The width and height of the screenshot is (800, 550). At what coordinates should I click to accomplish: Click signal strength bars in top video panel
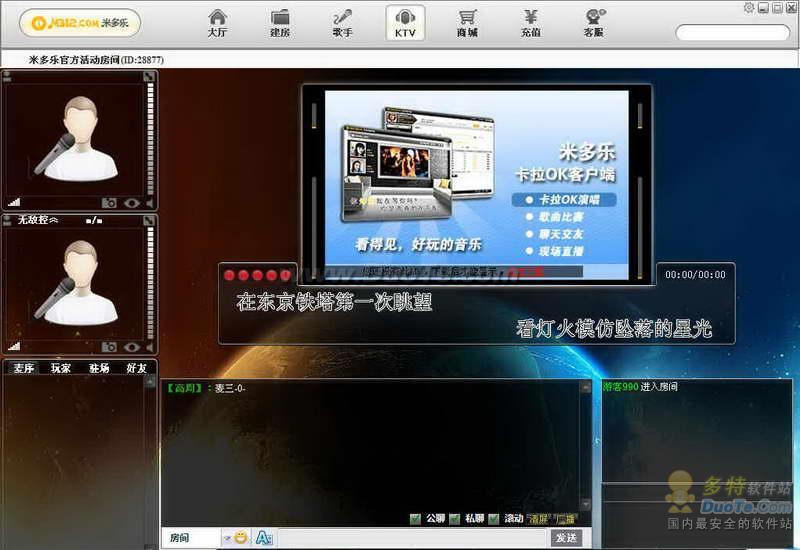14,202
